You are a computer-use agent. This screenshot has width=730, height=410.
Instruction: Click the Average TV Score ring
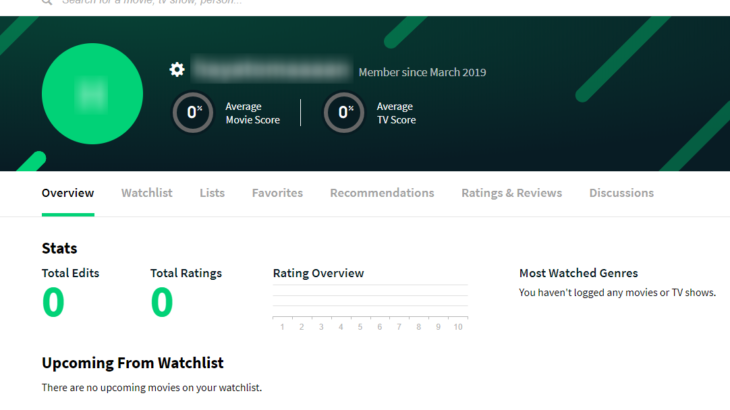[344, 113]
